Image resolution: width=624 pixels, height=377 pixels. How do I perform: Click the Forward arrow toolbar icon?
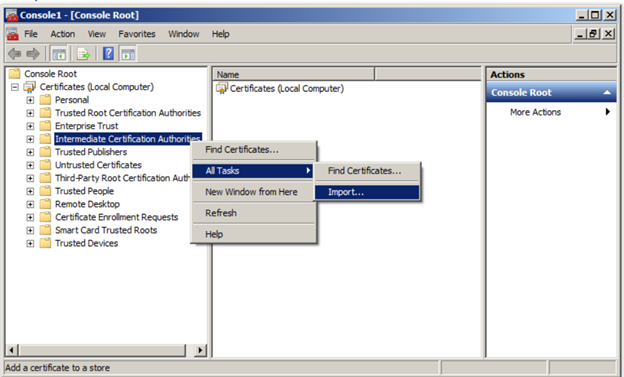point(33,53)
